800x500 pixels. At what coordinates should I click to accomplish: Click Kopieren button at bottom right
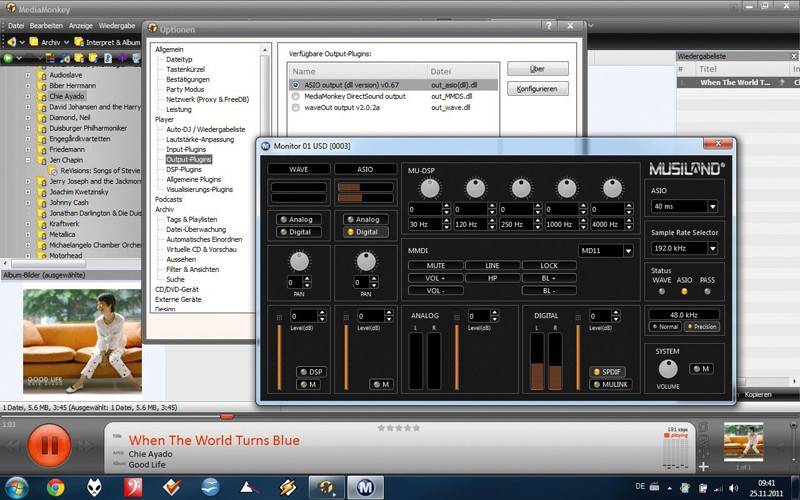758,394
